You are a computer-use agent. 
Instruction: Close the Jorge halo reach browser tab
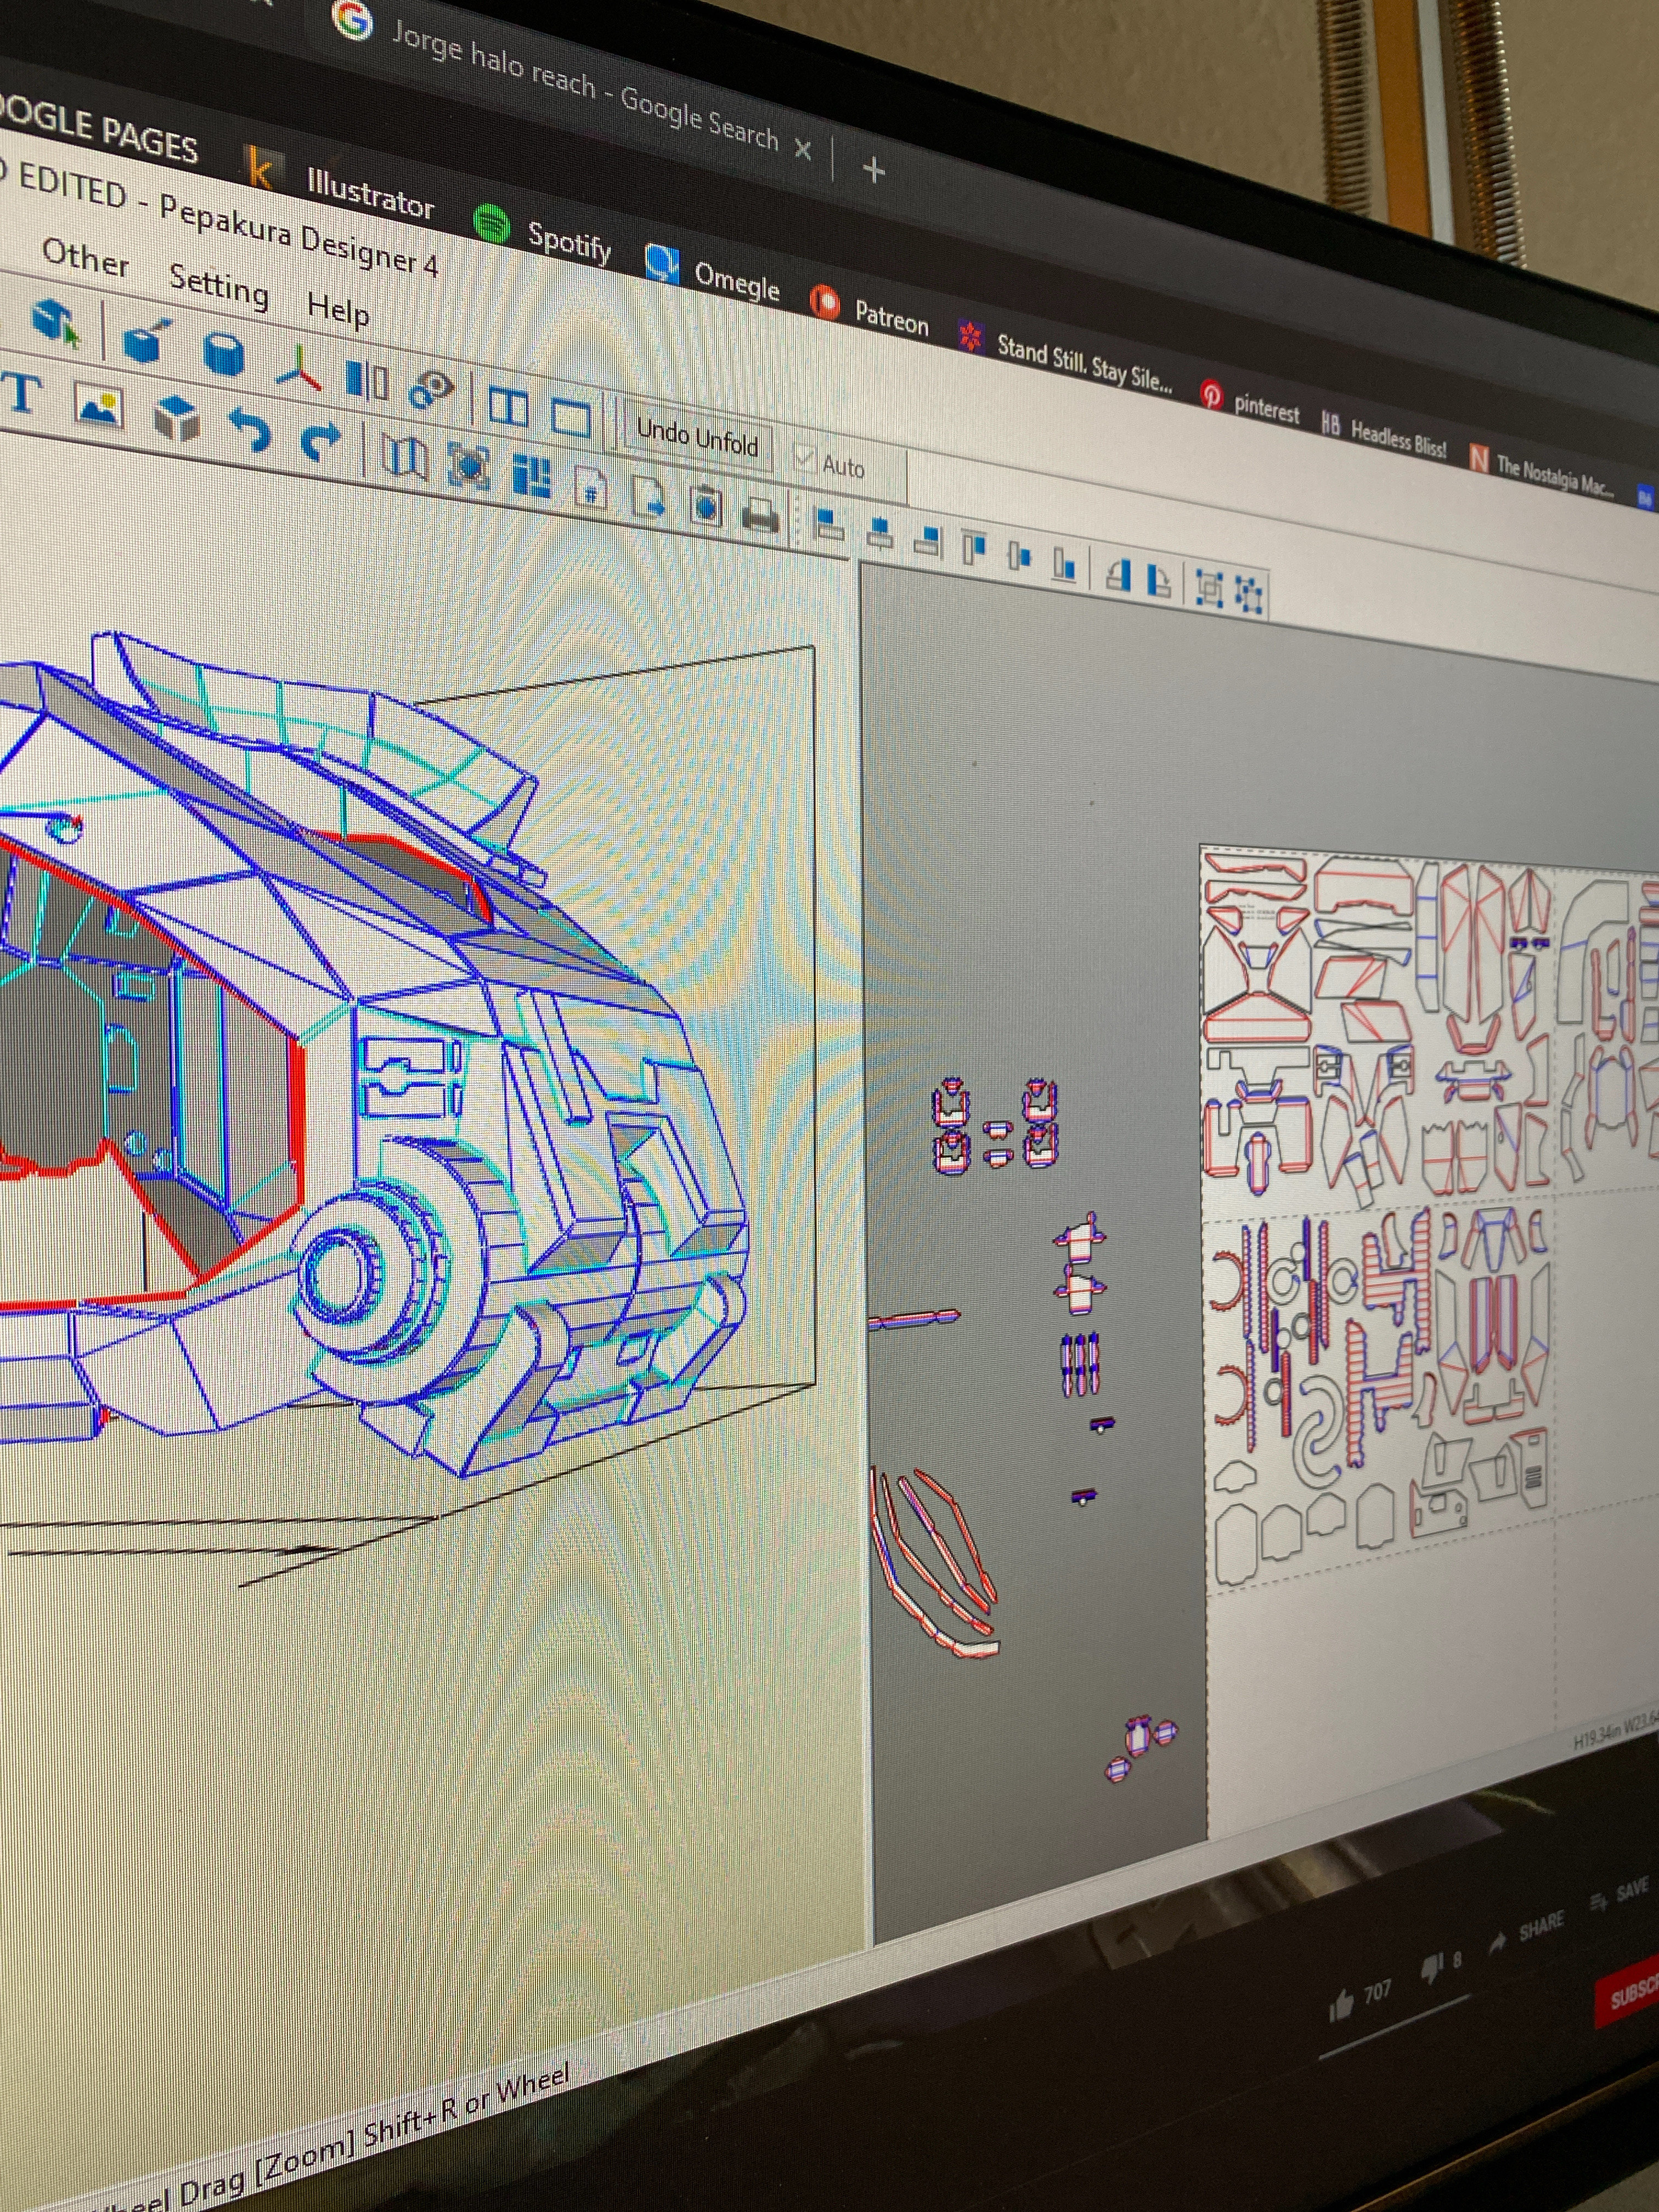click(x=802, y=150)
